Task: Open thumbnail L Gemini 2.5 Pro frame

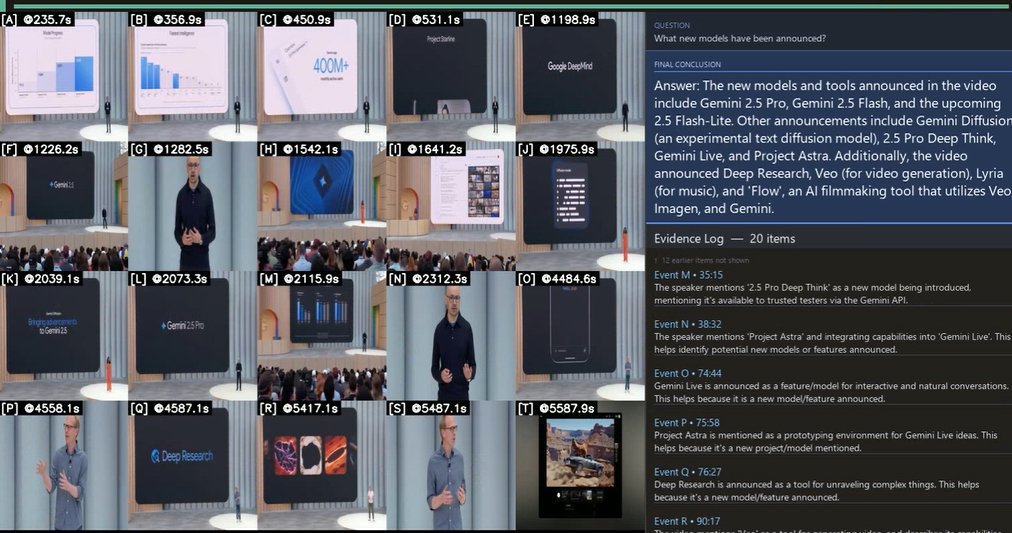Action: 193,336
